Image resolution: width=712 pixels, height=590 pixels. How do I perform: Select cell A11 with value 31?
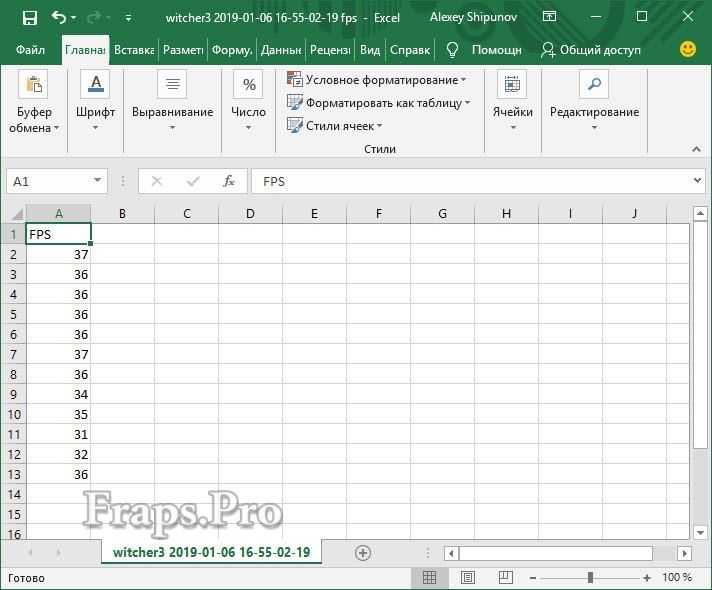pyautogui.click(x=59, y=434)
